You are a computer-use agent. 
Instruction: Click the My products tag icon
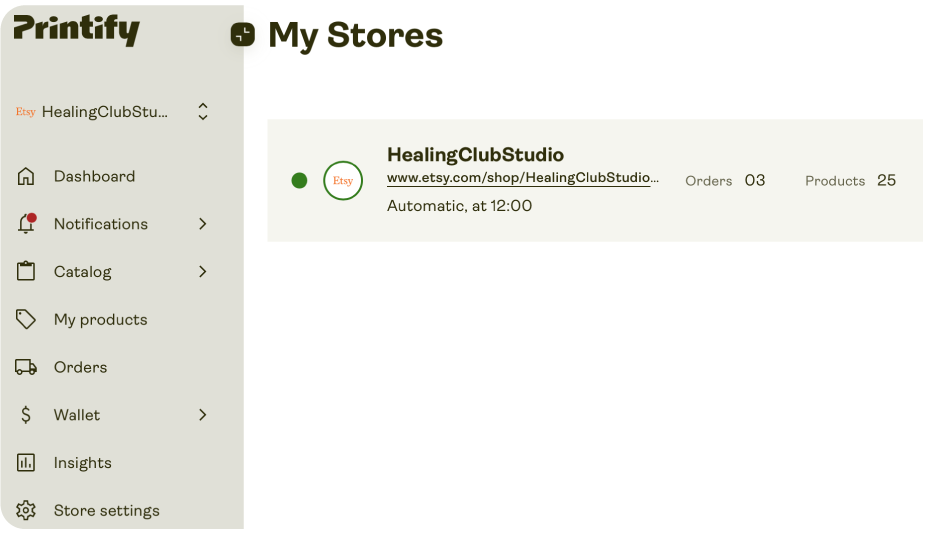click(x=25, y=319)
